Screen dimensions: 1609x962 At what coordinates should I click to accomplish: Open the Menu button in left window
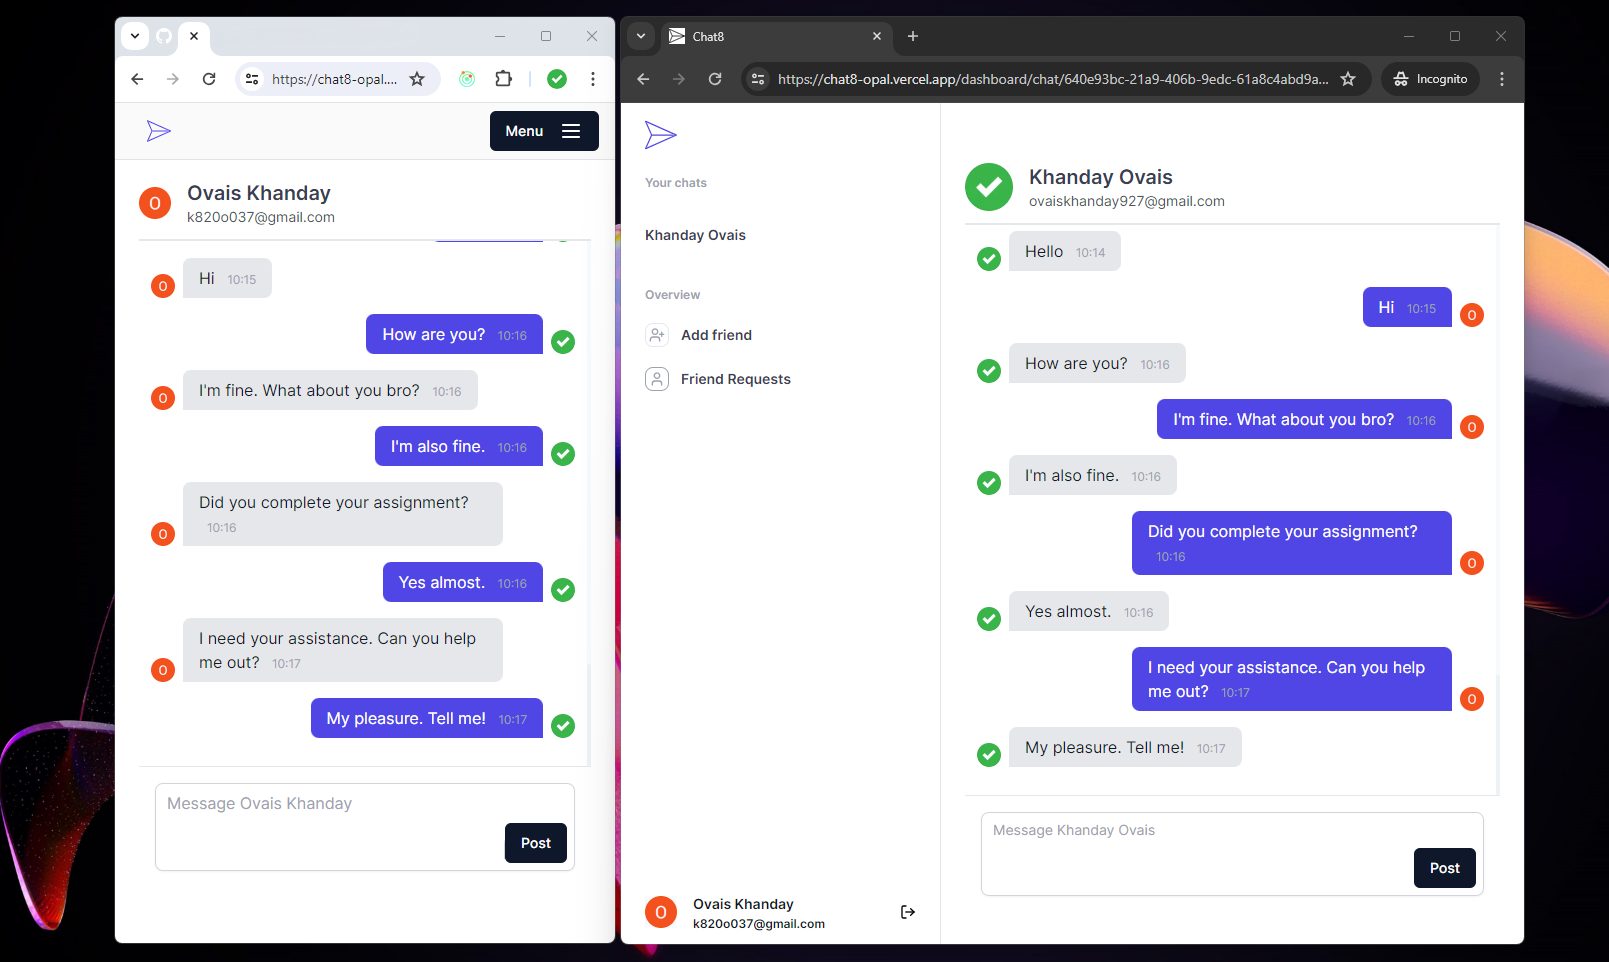pyautogui.click(x=544, y=131)
